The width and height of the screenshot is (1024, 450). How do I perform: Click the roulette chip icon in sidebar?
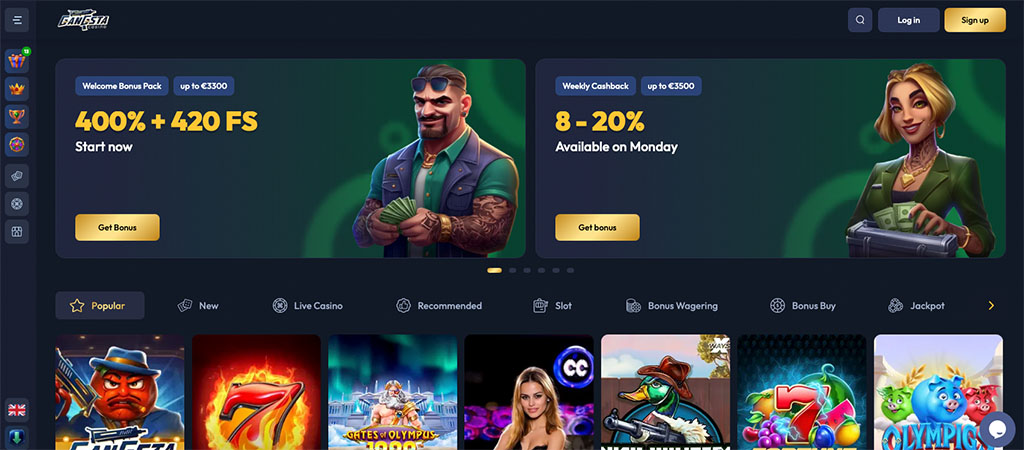17,204
